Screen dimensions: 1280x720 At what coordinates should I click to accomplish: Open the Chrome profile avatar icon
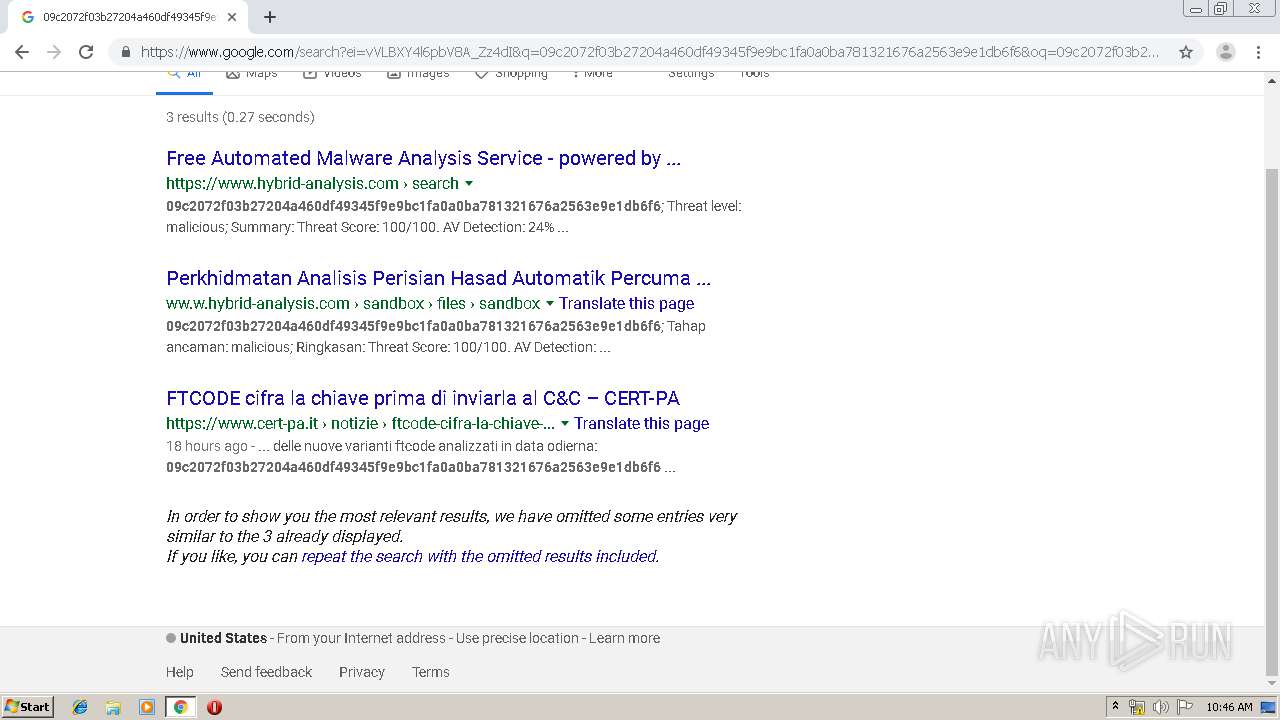point(1225,52)
